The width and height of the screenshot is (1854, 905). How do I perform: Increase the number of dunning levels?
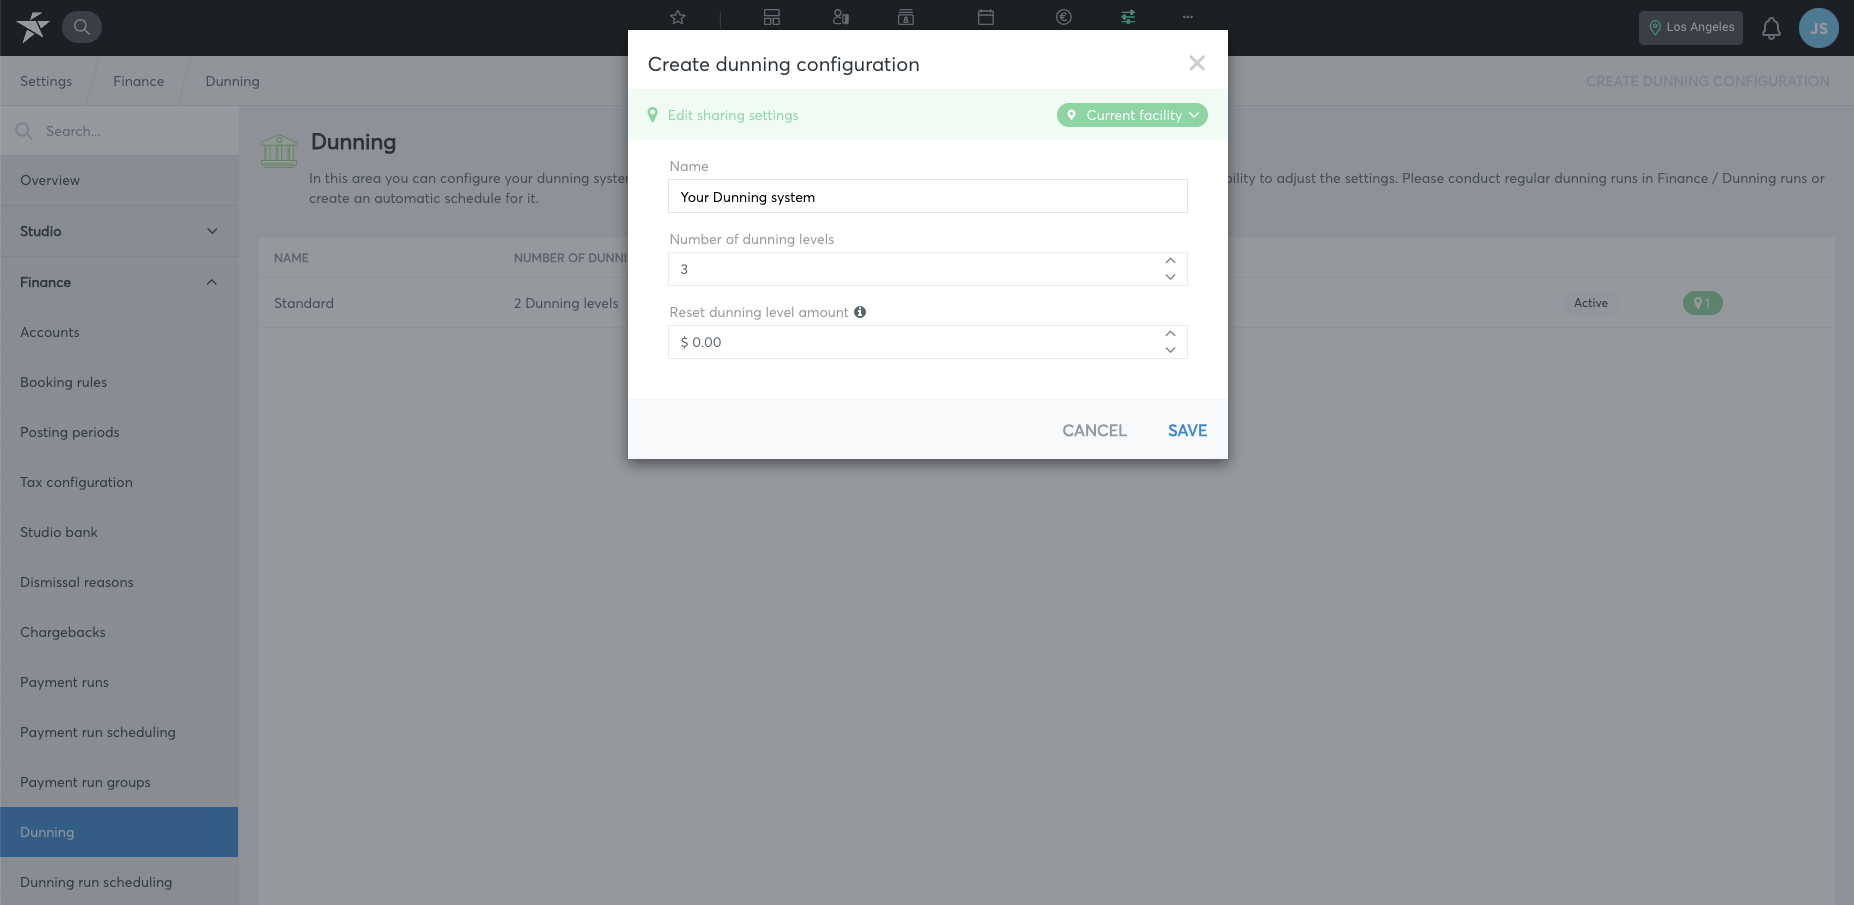pyautogui.click(x=1170, y=261)
